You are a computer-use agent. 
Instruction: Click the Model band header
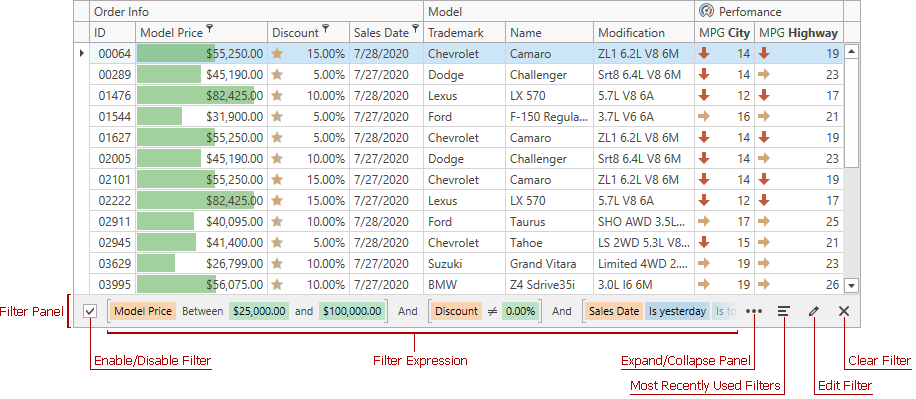click(x=558, y=12)
